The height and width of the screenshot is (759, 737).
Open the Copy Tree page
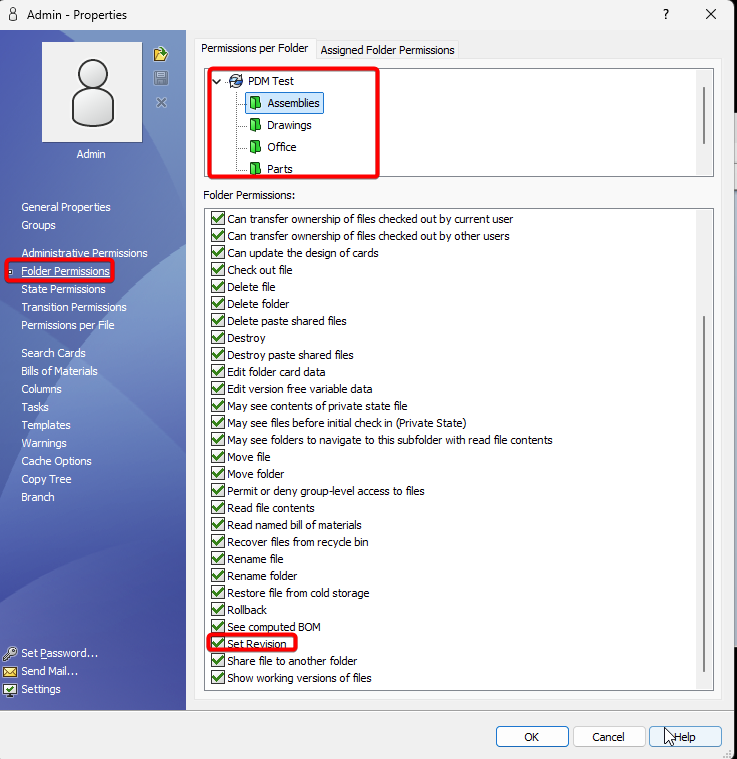click(46, 479)
